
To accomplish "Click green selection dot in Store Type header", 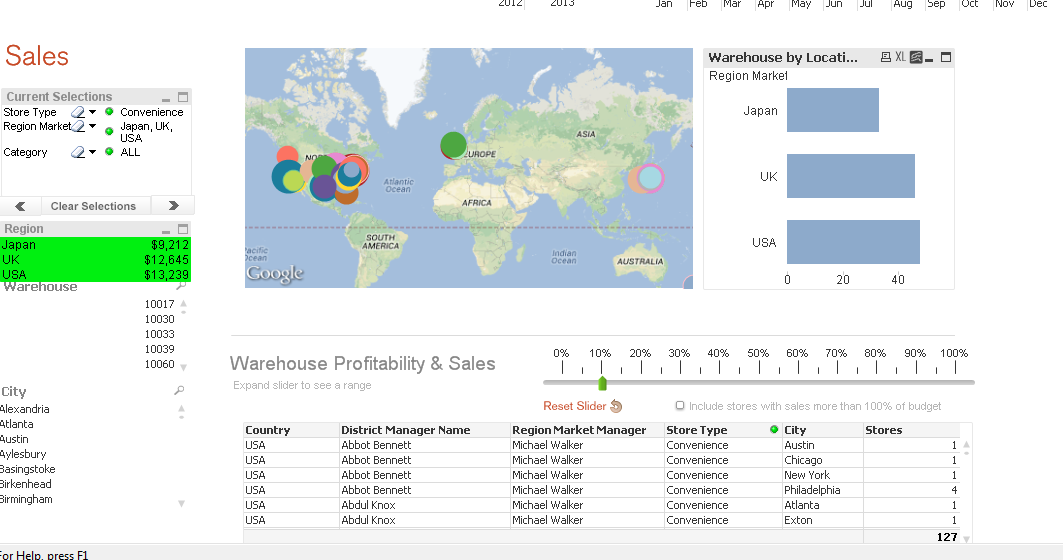I will [x=774, y=429].
